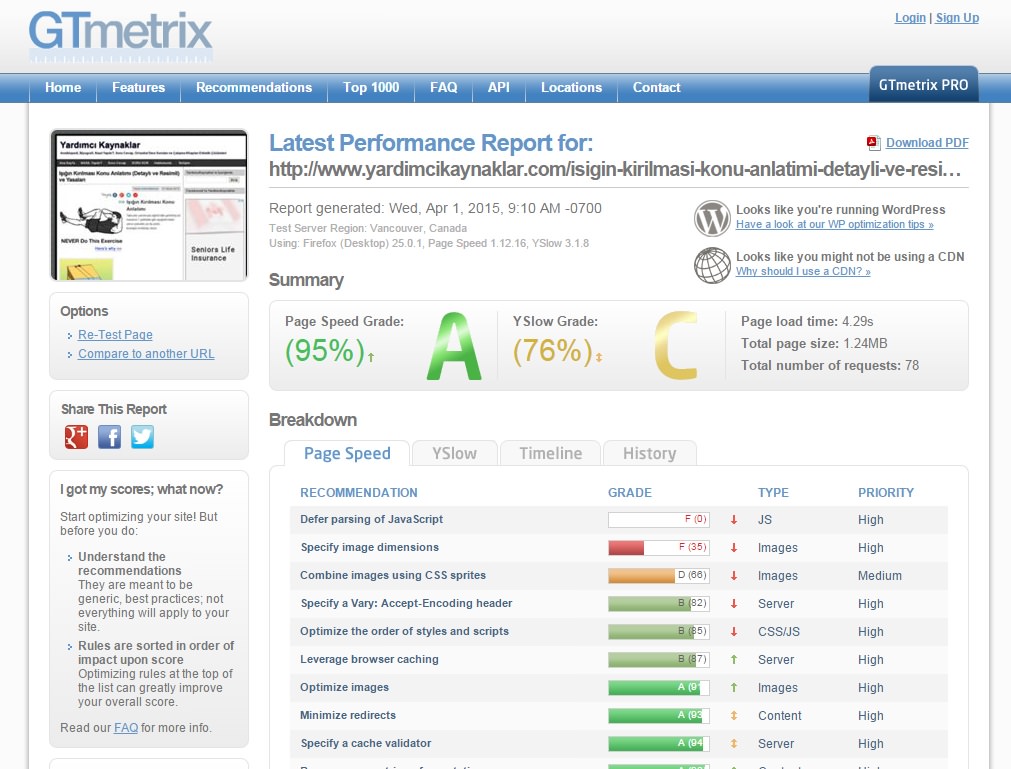This screenshot has height=769, width=1011.
Task: Share report via Twitter icon
Action: [x=143, y=436]
